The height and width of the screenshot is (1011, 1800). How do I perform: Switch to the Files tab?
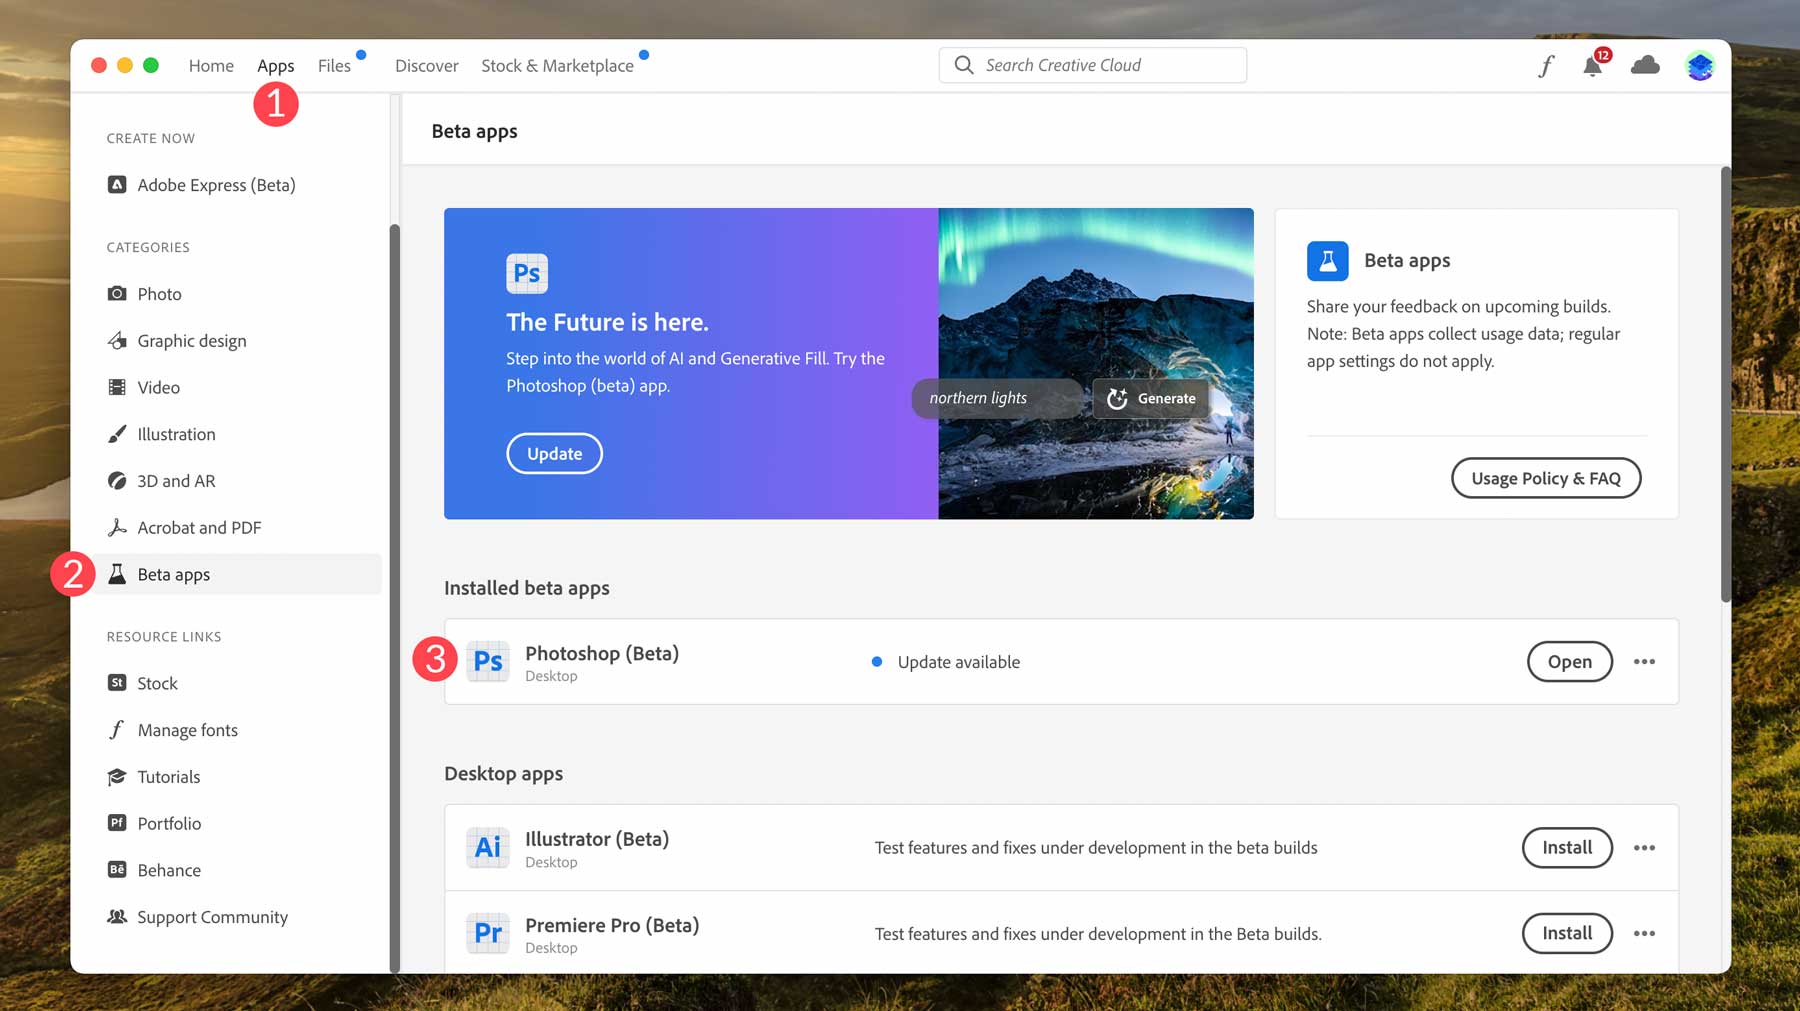coord(334,66)
